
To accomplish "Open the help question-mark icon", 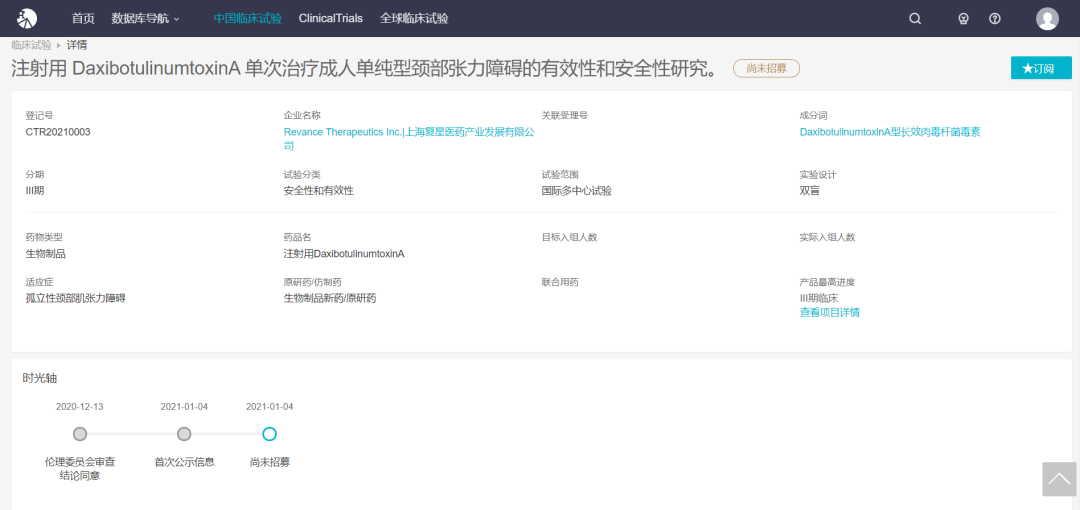I will pos(995,19).
